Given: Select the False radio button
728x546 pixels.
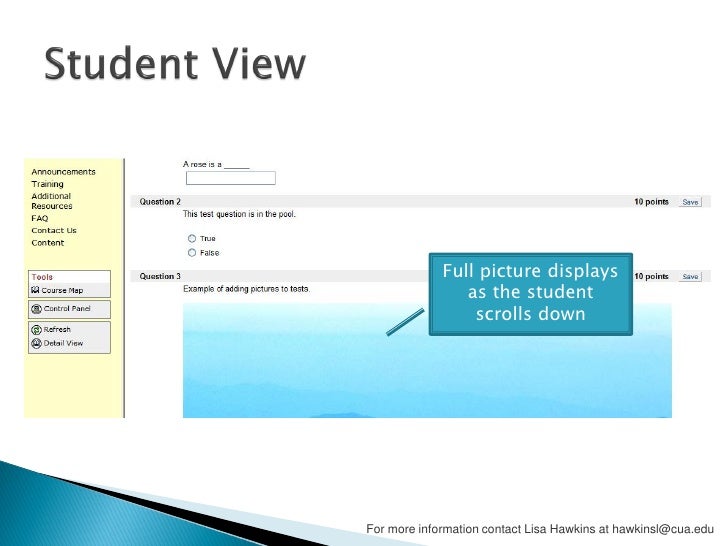Looking at the screenshot, I should point(192,253).
